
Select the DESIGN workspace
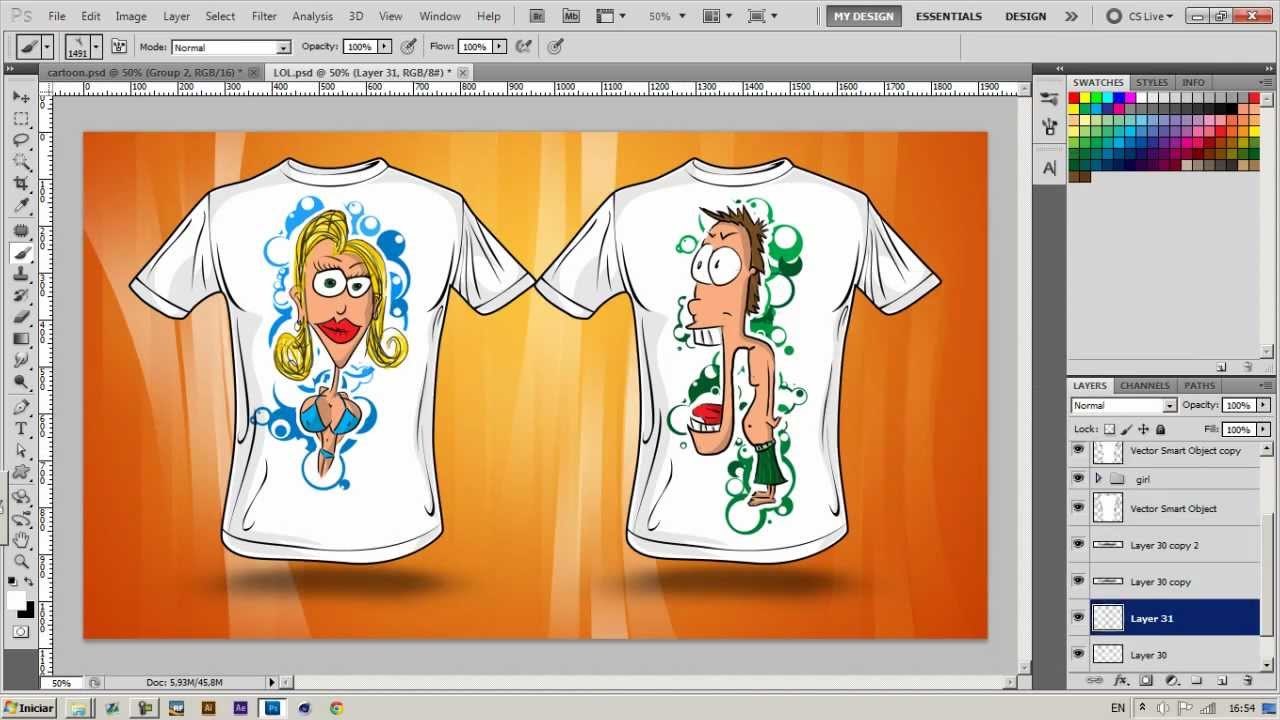pos(1025,16)
